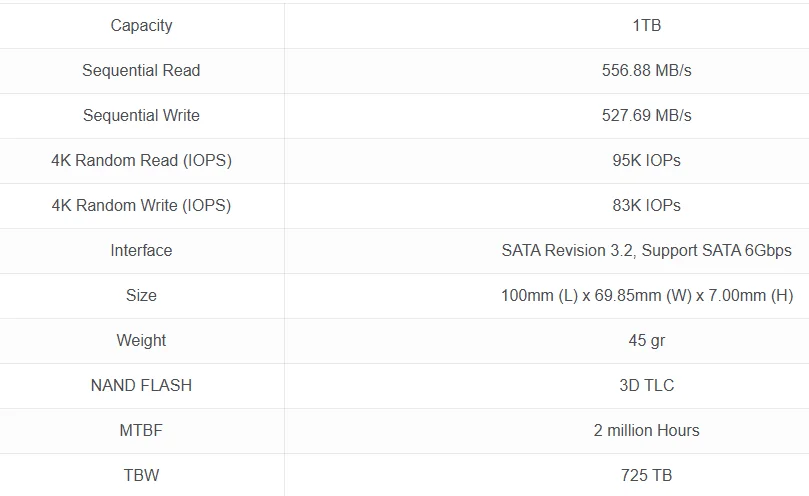Select the 45 gr weight value

click(646, 341)
